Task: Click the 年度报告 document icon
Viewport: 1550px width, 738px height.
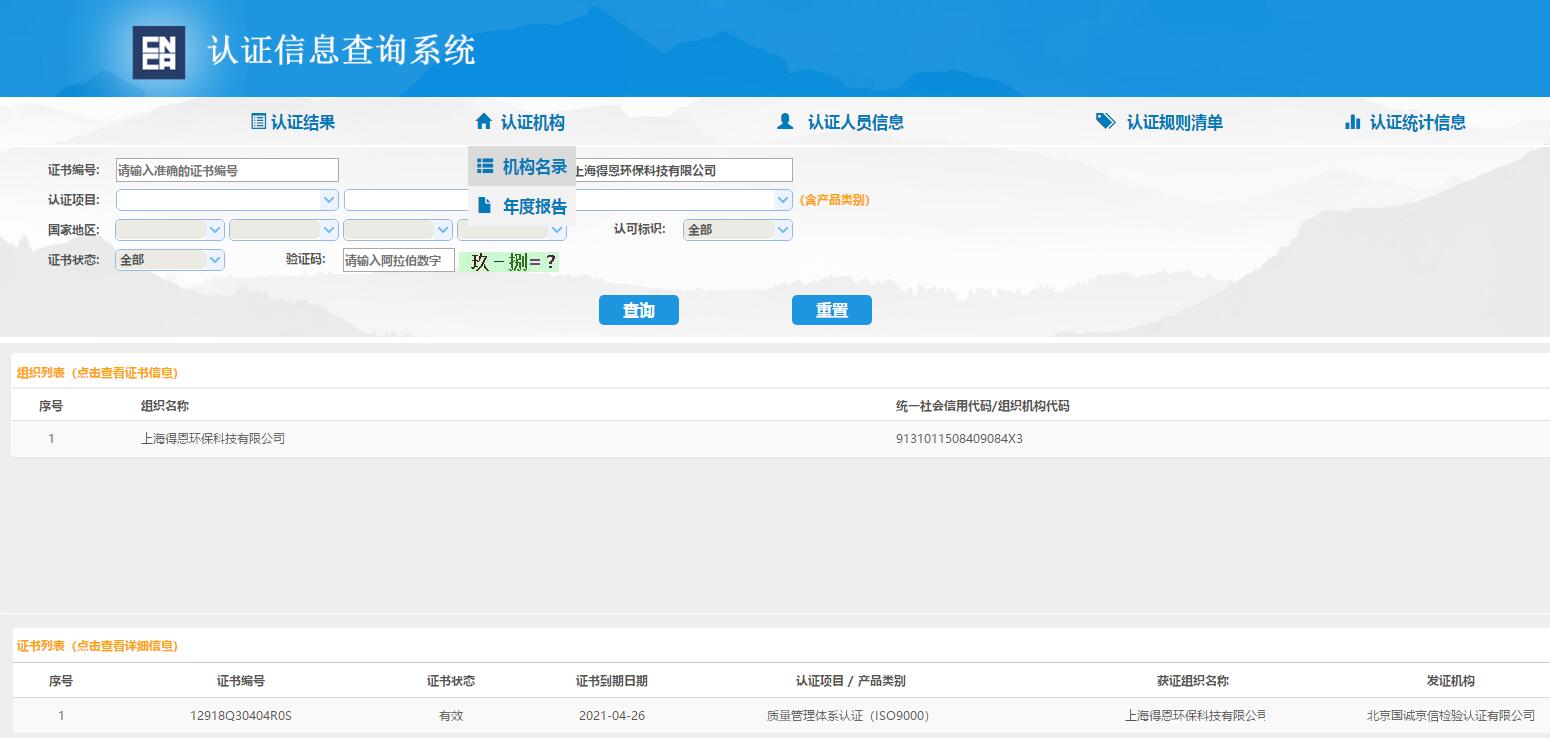Action: click(485, 206)
